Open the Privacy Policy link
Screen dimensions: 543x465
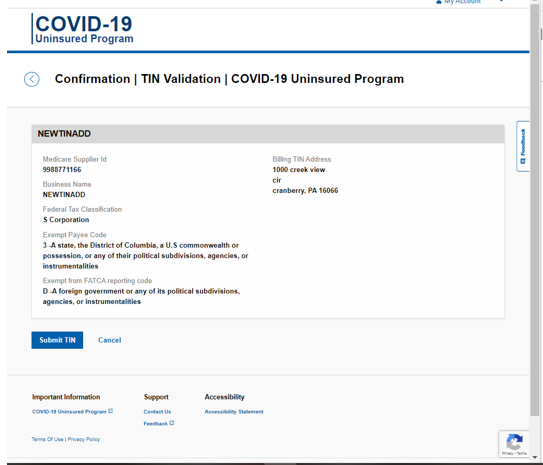point(84,439)
